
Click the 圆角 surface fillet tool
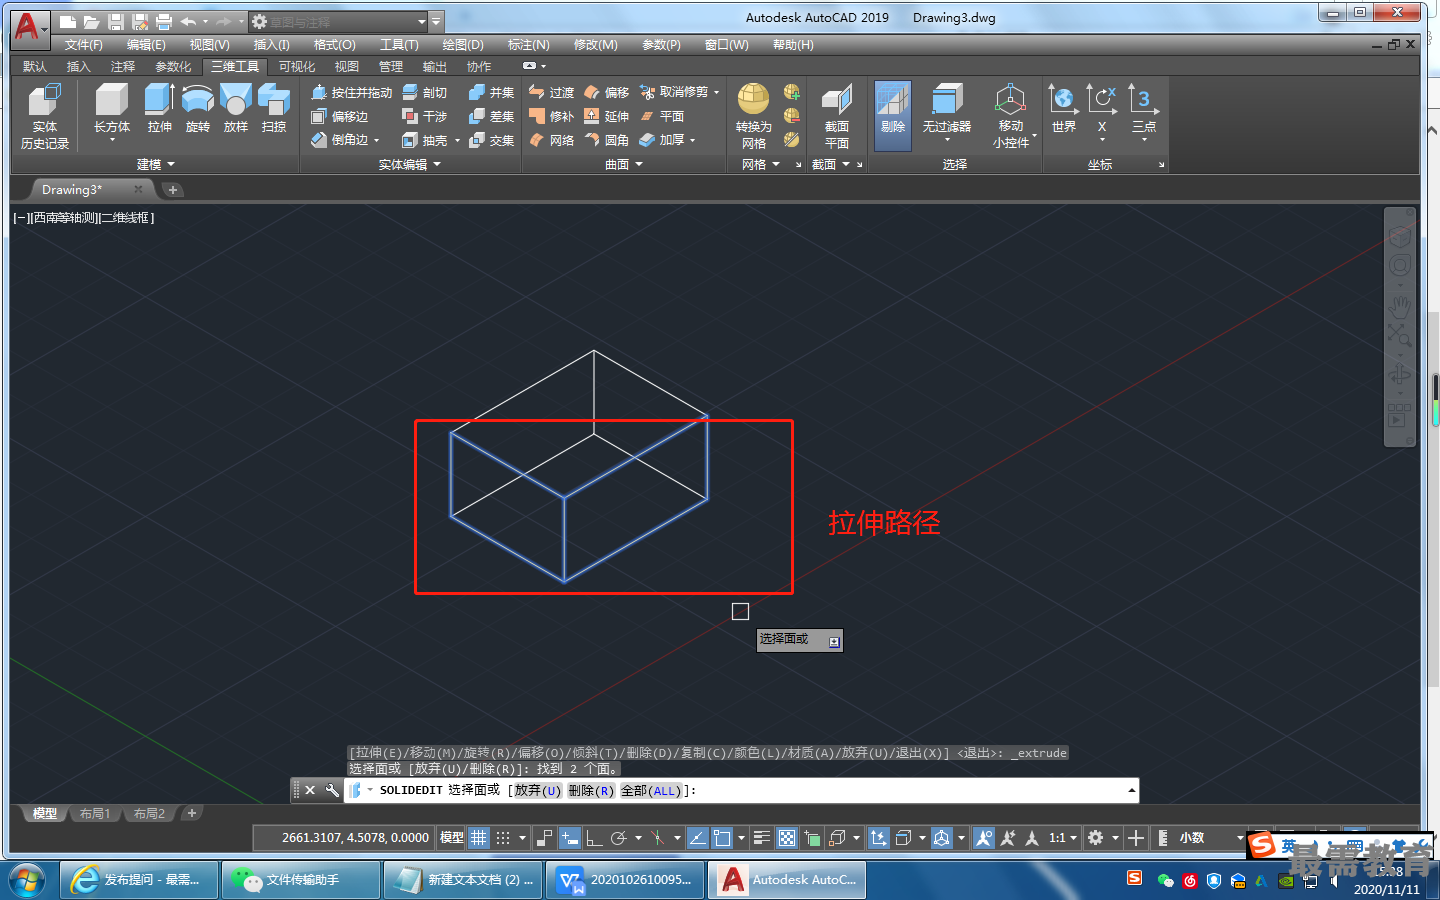(x=606, y=140)
